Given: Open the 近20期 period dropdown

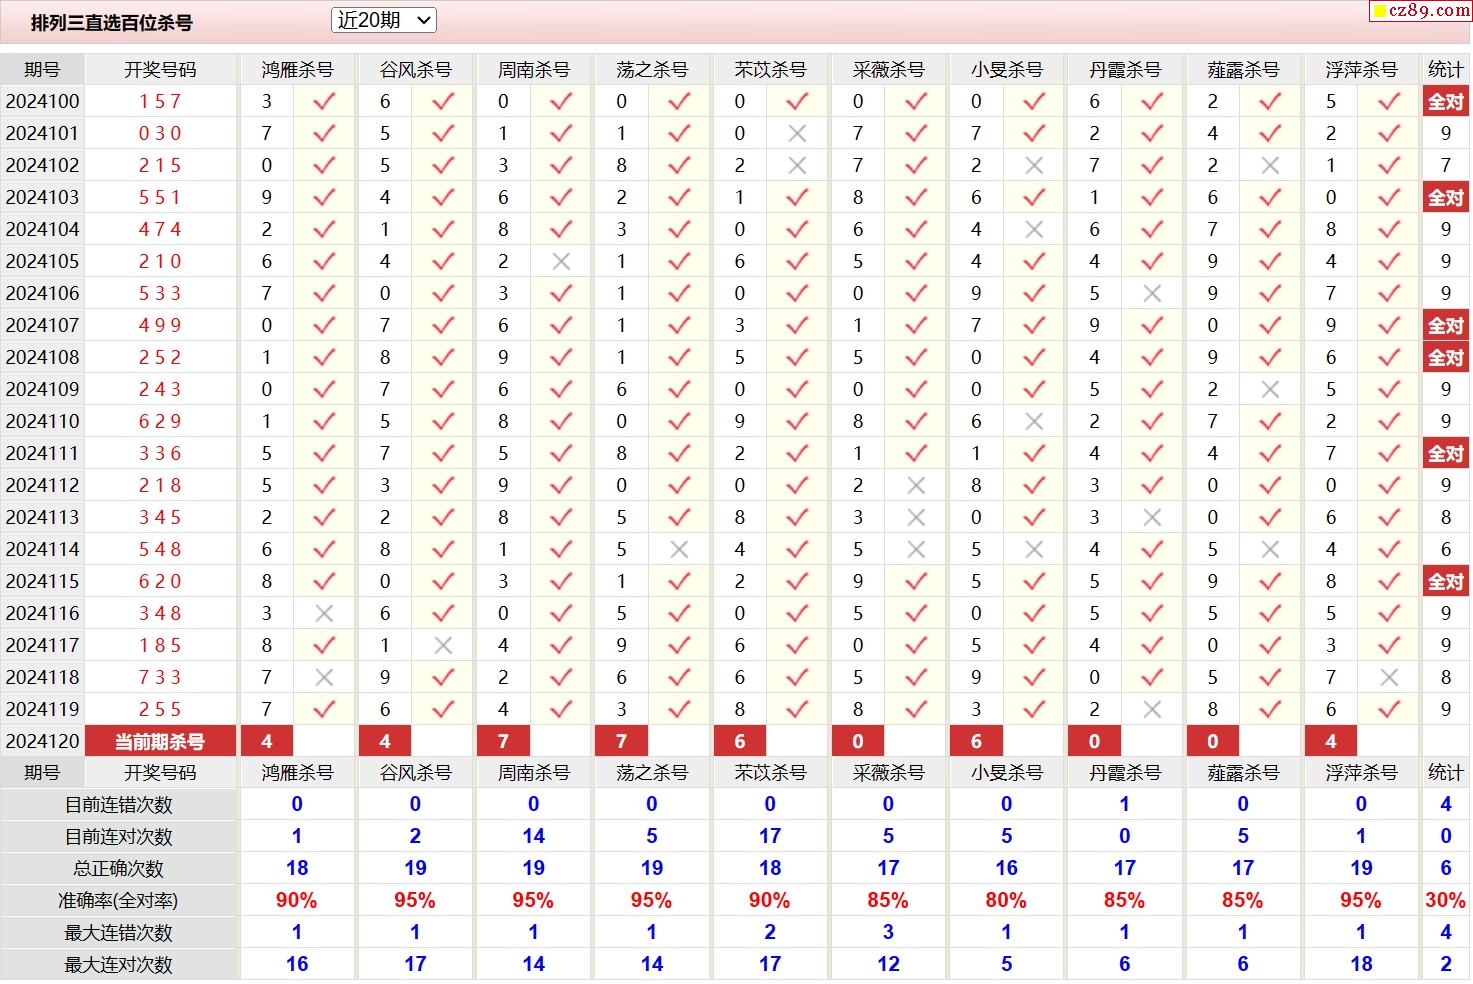Looking at the screenshot, I should pyautogui.click(x=383, y=20).
